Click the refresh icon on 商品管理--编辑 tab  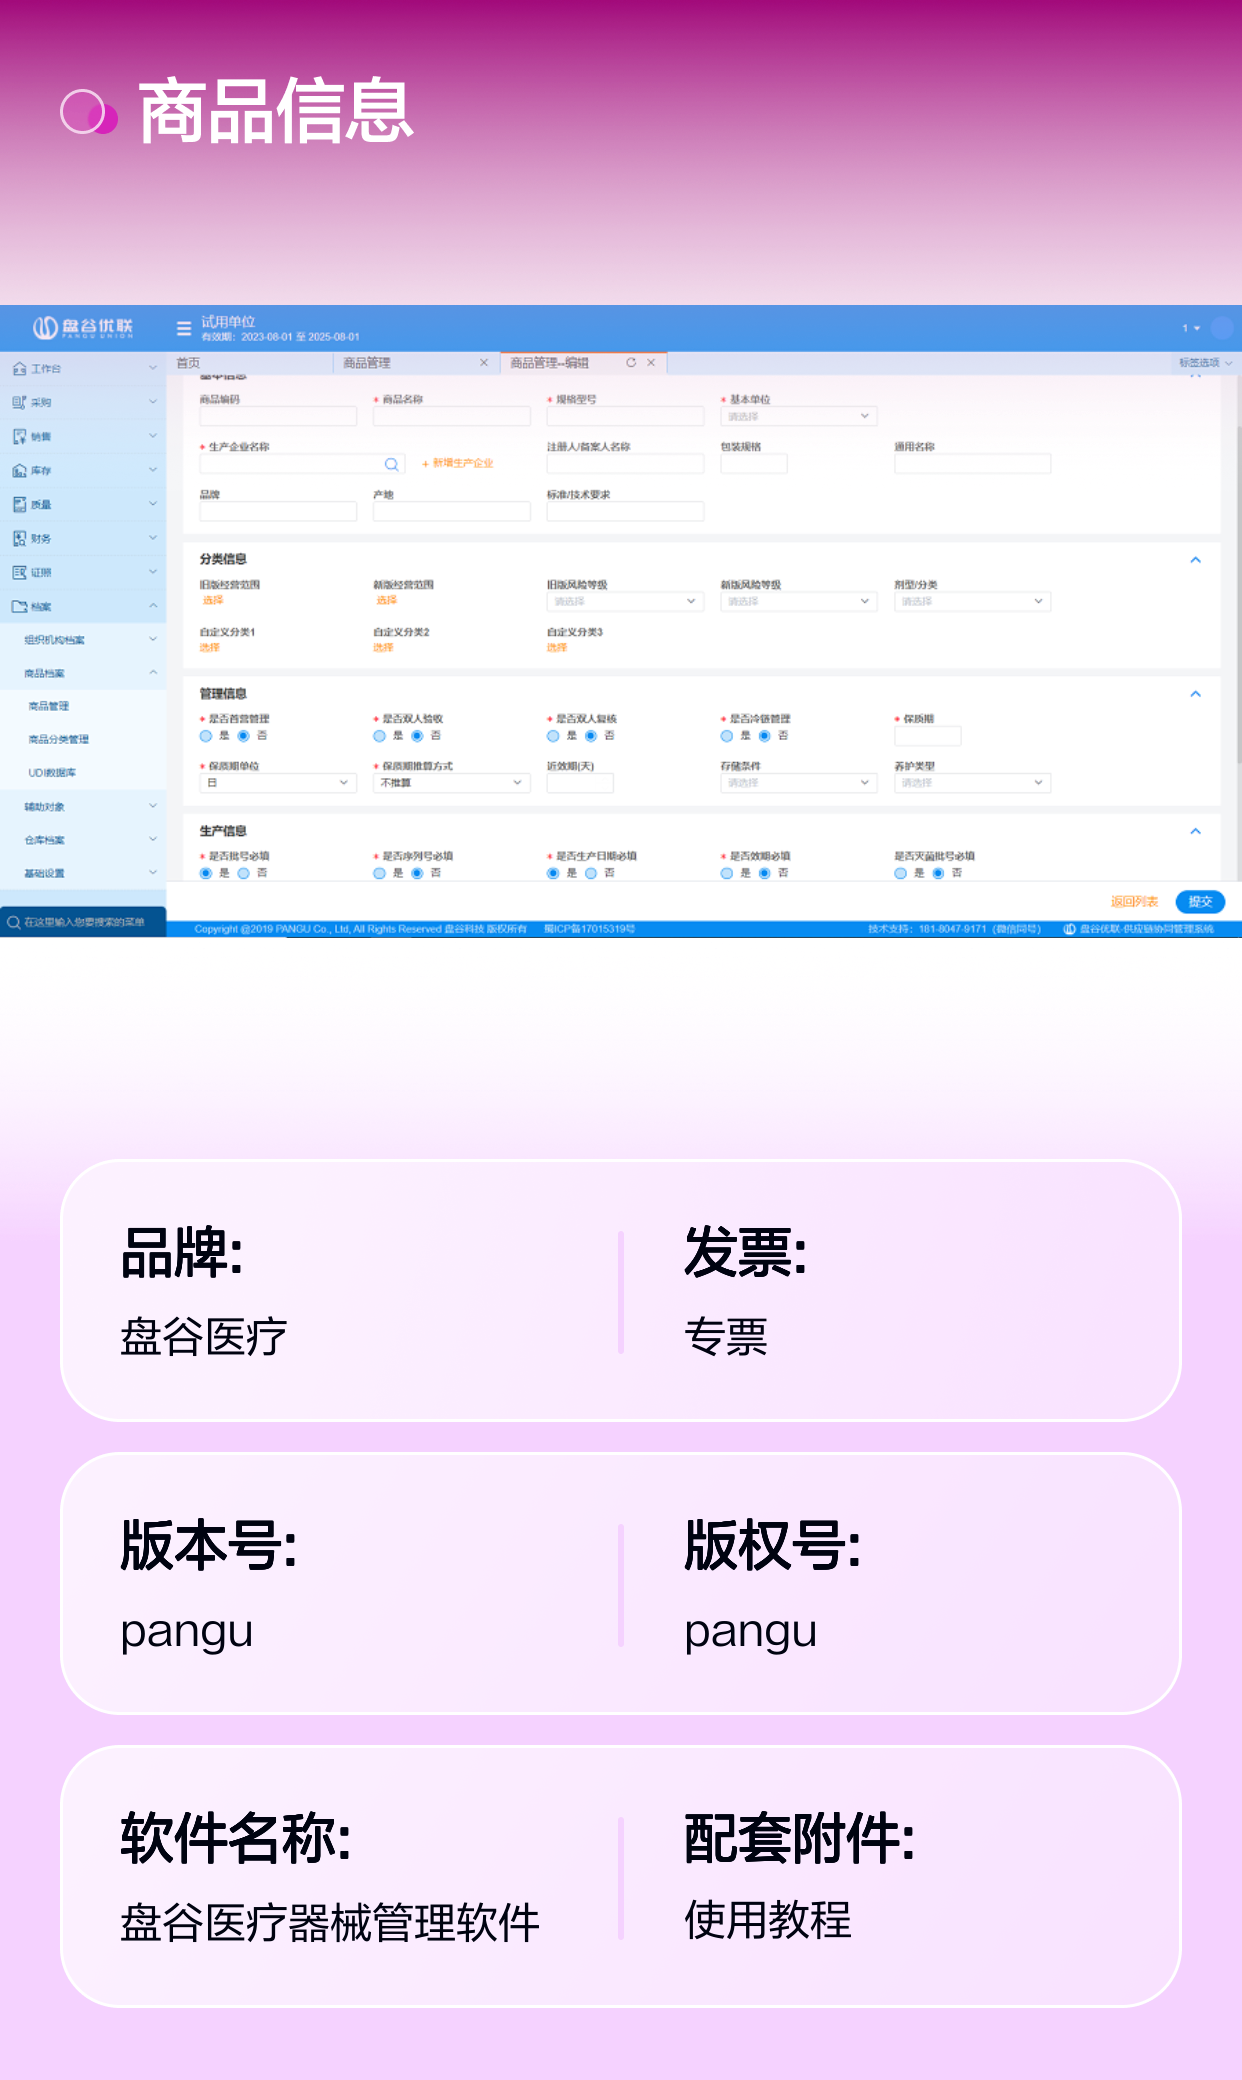(x=631, y=363)
